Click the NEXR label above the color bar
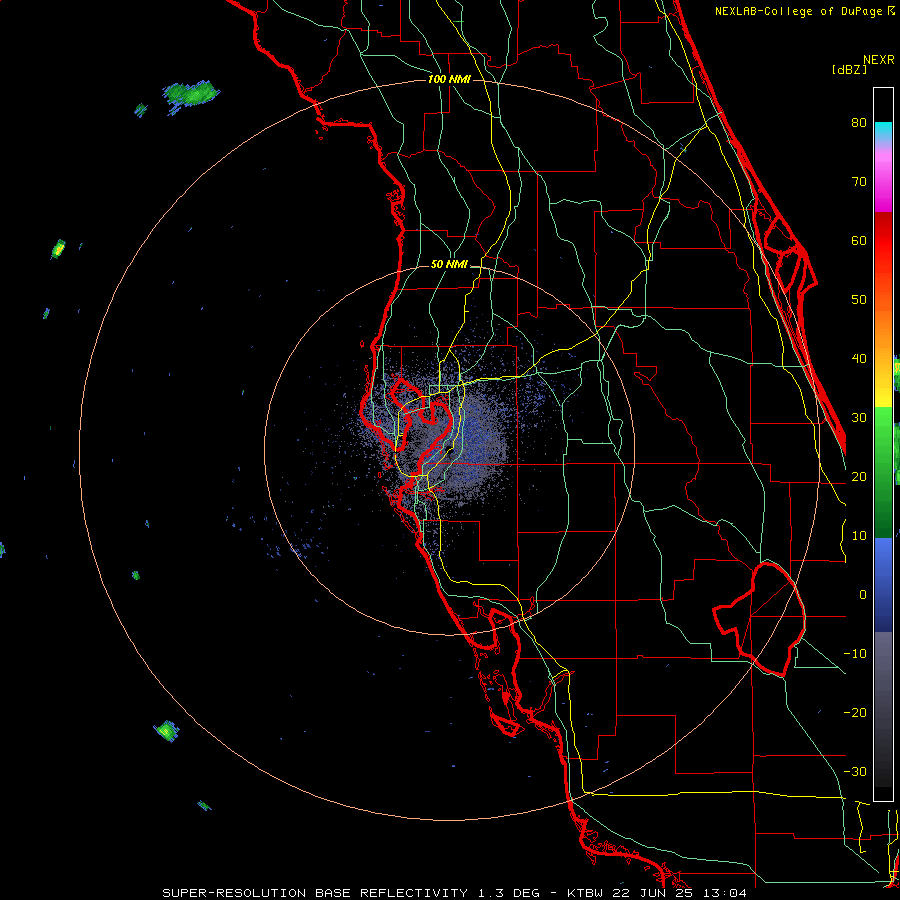This screenshot has height=900, width=900. [x=879, y=60]
